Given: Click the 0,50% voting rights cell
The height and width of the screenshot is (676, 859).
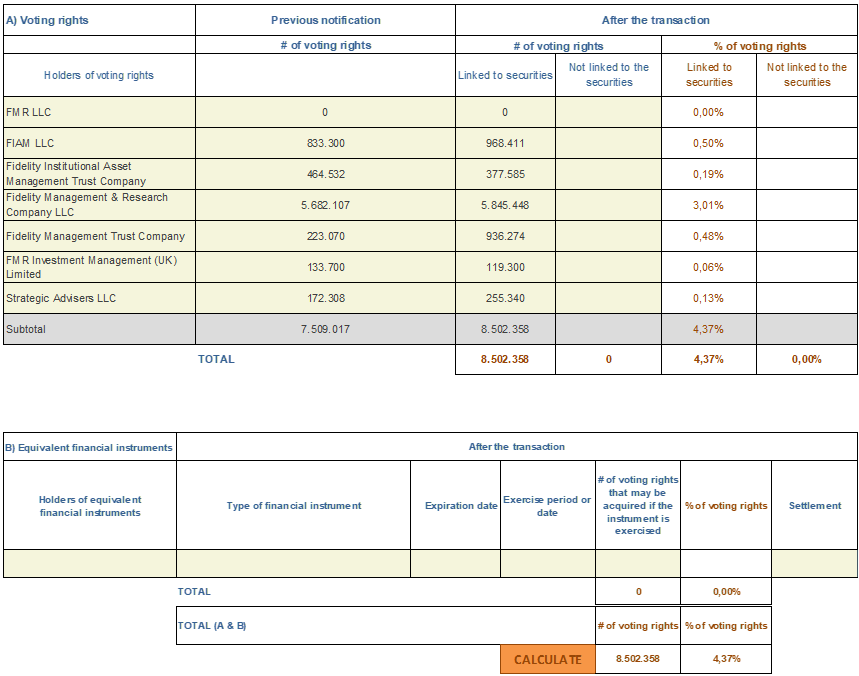Looking at the screenshot, I should [x=709, y=143].
